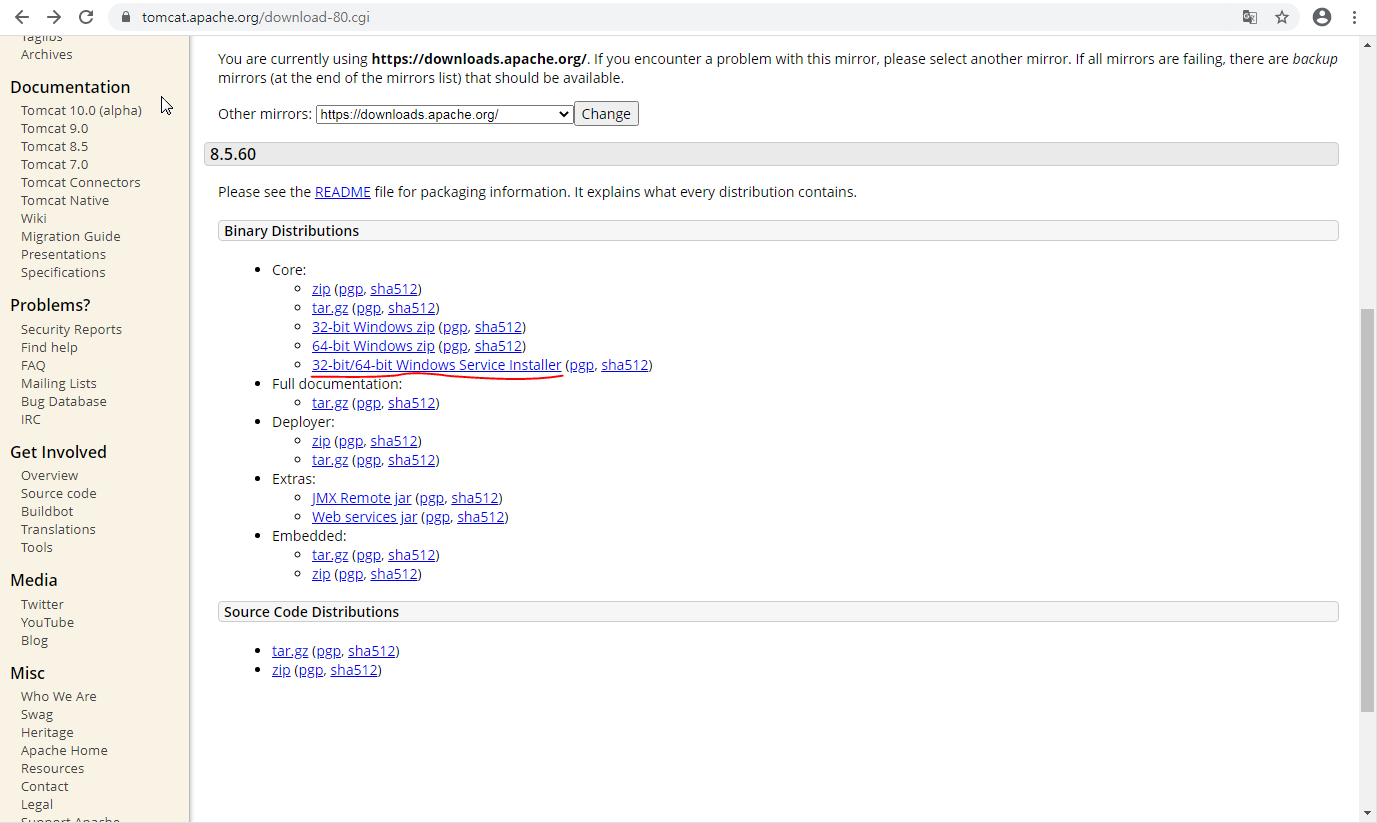1377x823 pixels.
Task: Click the scrollbar down arrow
Action: click(1367, 813)
